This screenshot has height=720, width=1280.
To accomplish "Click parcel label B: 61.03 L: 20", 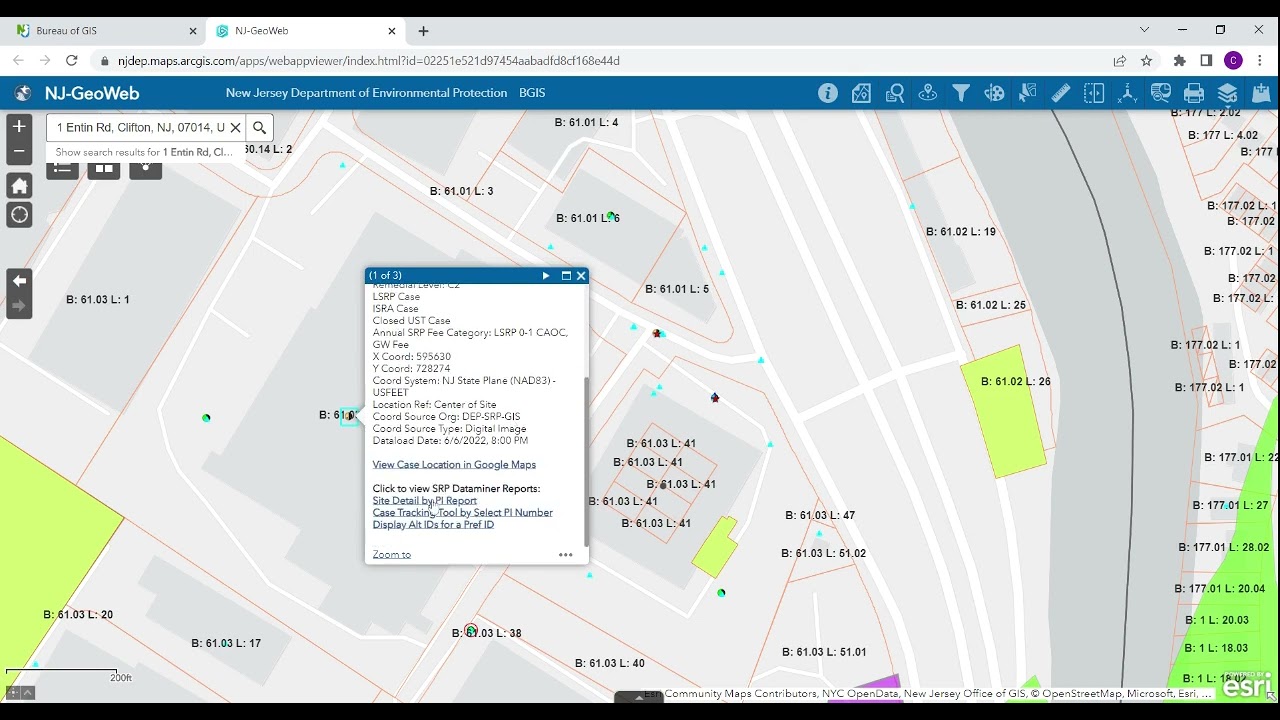I will point(78,615).
